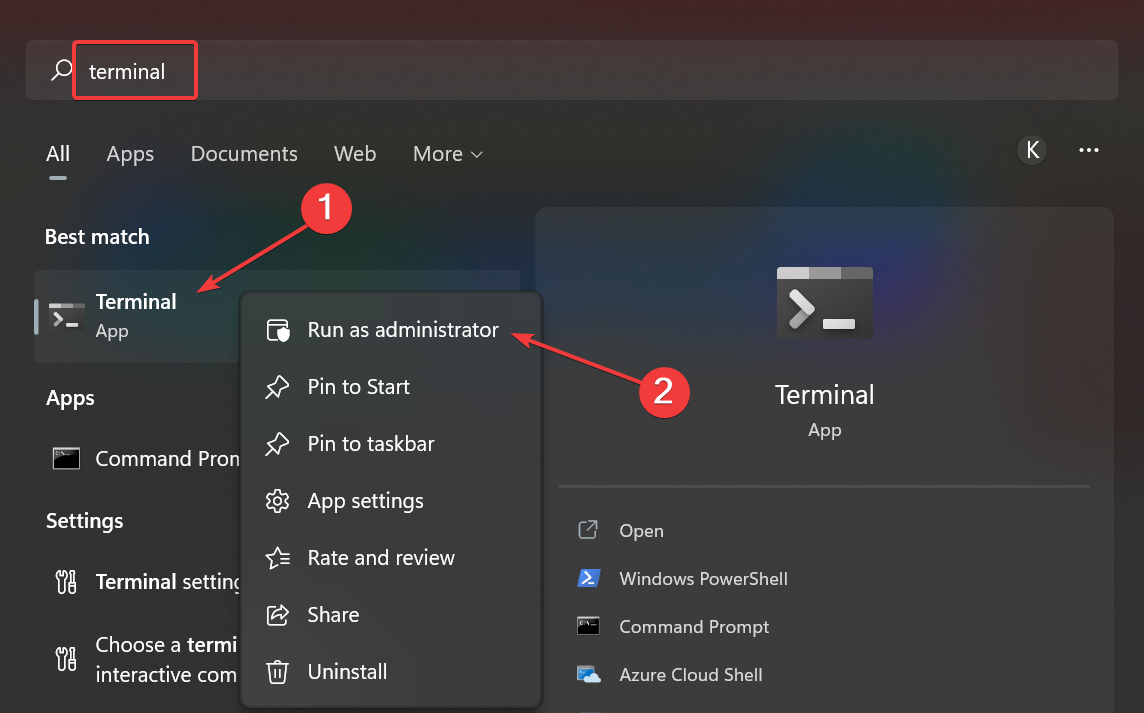
Task: Click the Open external-link icon
Action: (x=588, y=530)
